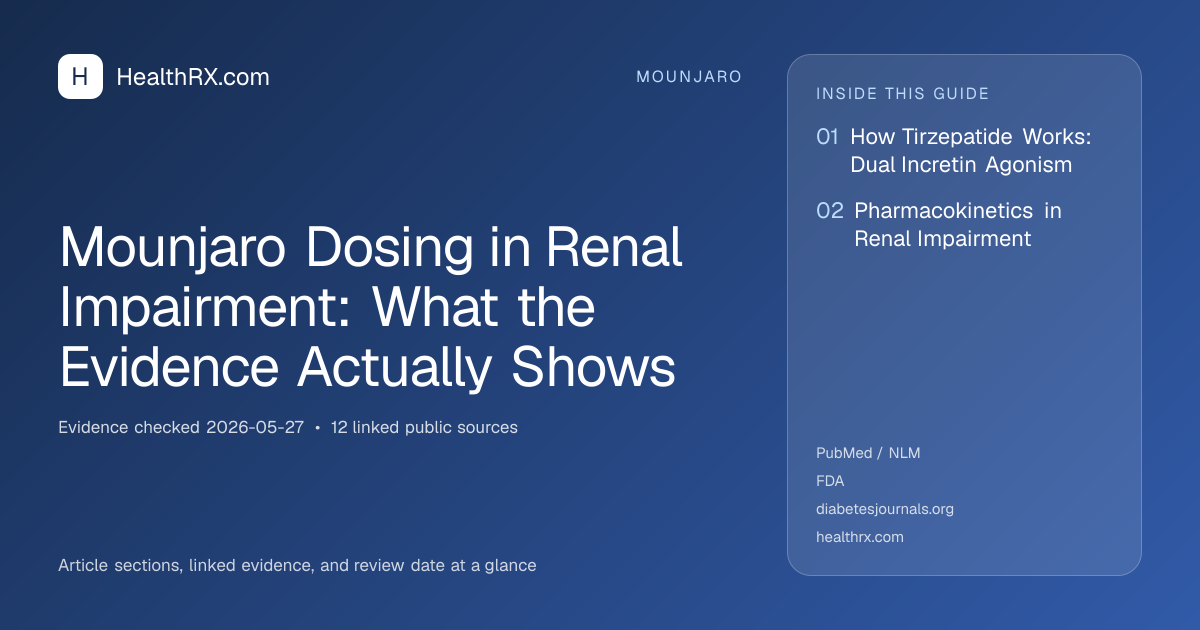Click the 12 linked public sources text
1200x630 pixels.
tap(424, 427)
